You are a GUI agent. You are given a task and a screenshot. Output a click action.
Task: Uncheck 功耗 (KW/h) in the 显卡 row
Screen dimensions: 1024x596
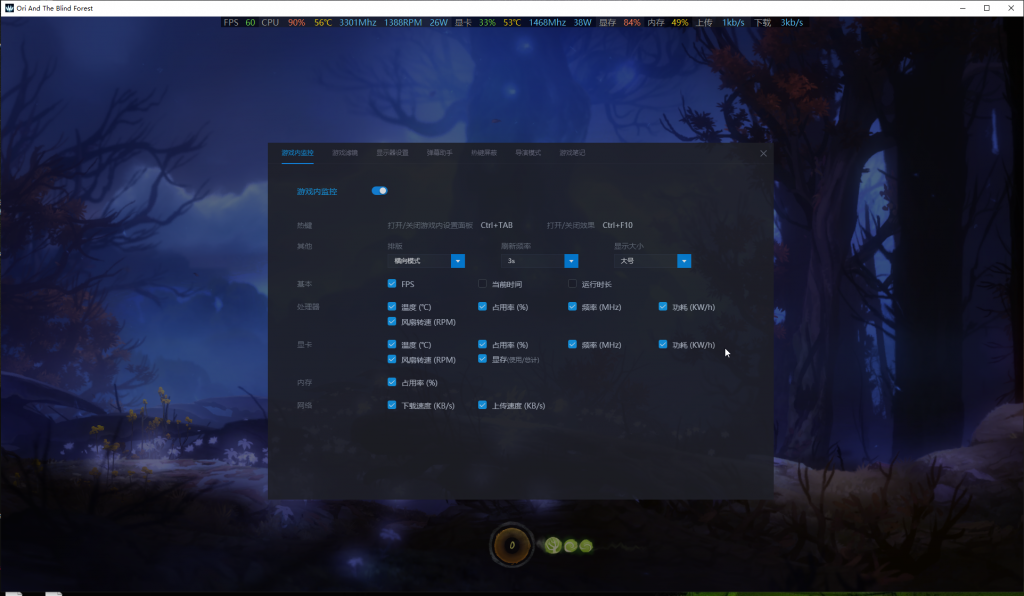coord(663,344)
